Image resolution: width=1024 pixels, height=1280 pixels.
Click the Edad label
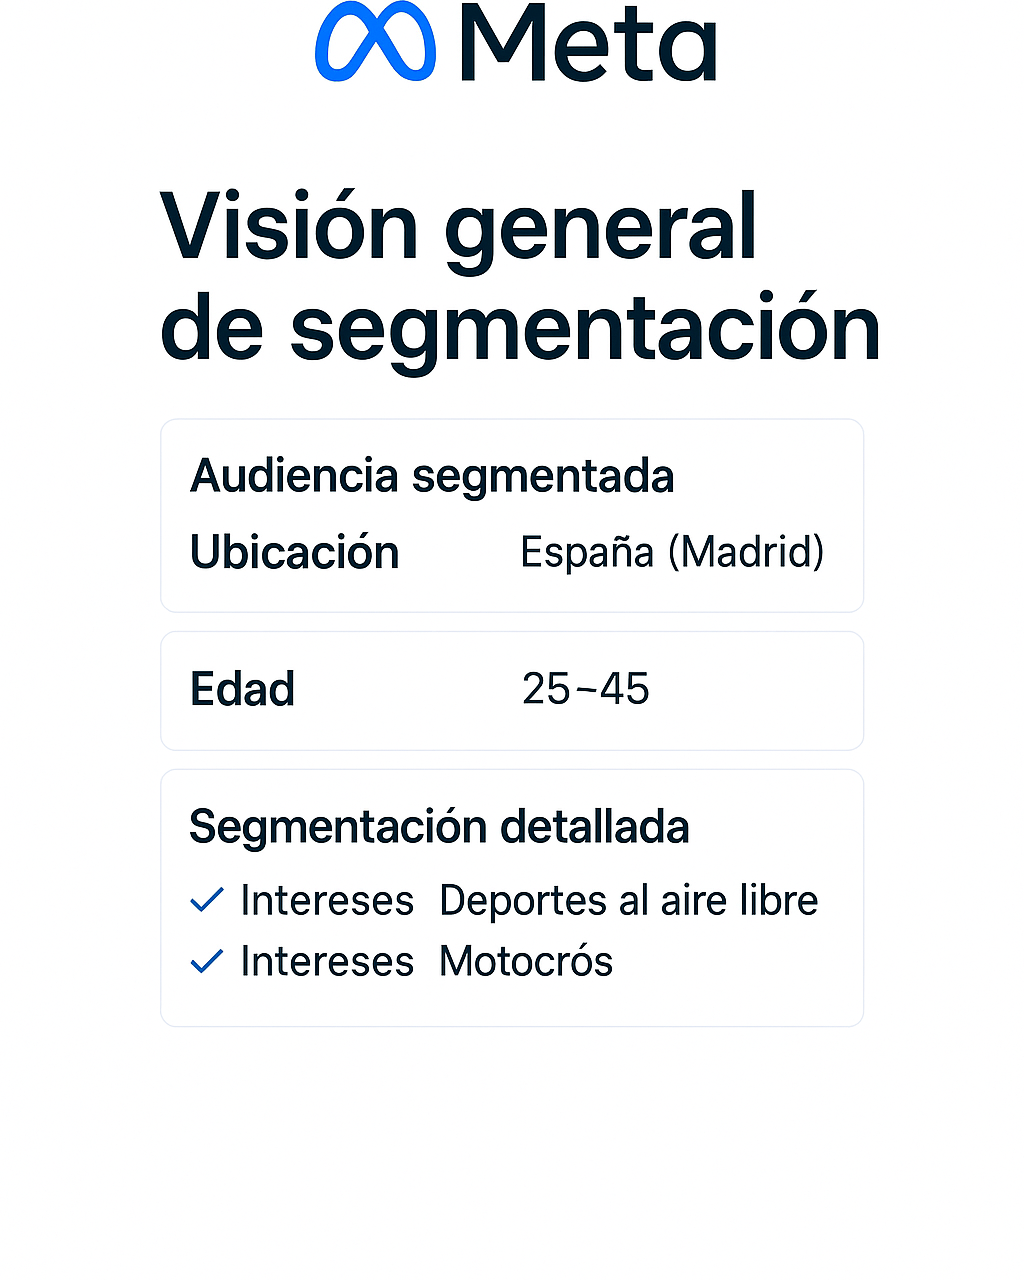point(243,689)
